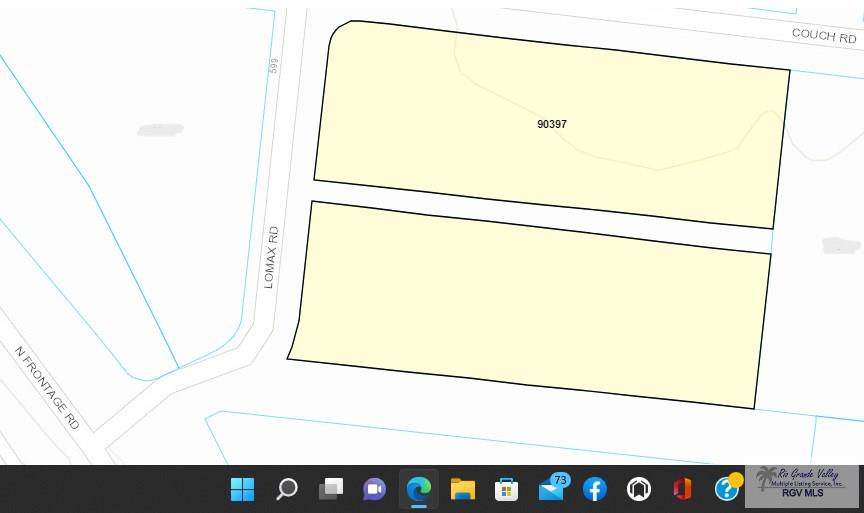Open taskbar Search magnifier

(287, 489)
